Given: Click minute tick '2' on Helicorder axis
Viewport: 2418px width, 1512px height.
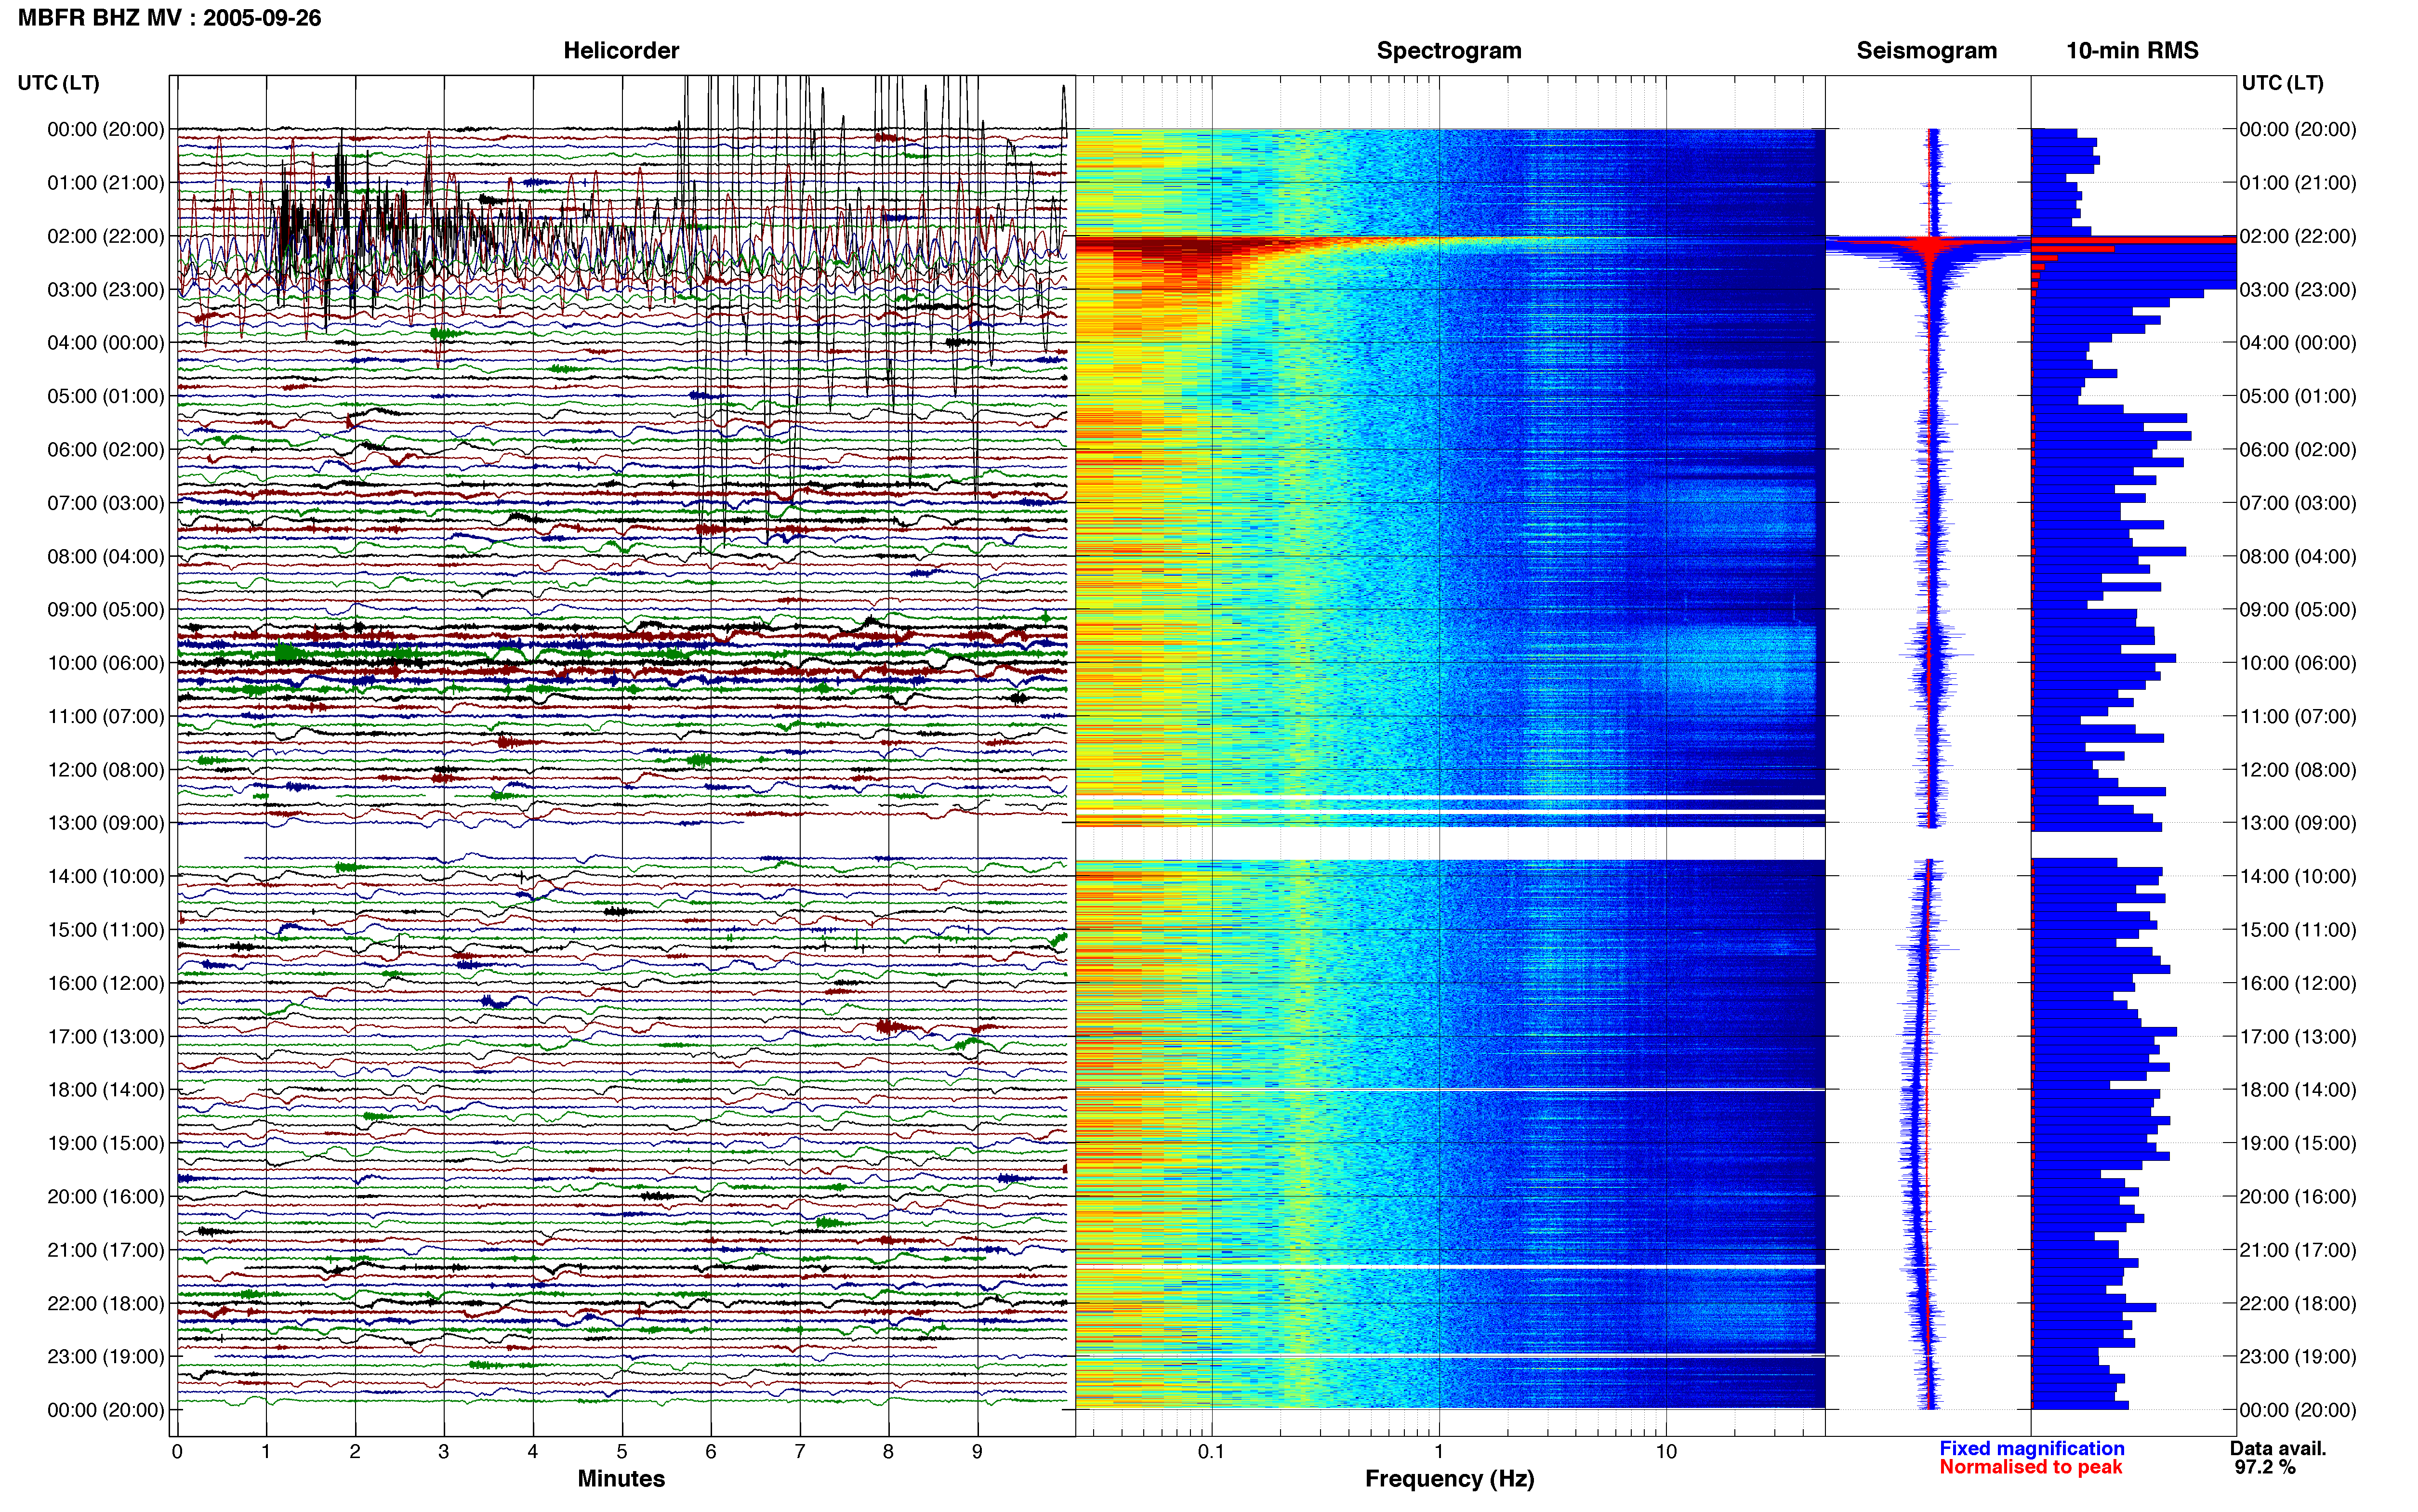Looking at the screenshot, I should click(355, 1452).
